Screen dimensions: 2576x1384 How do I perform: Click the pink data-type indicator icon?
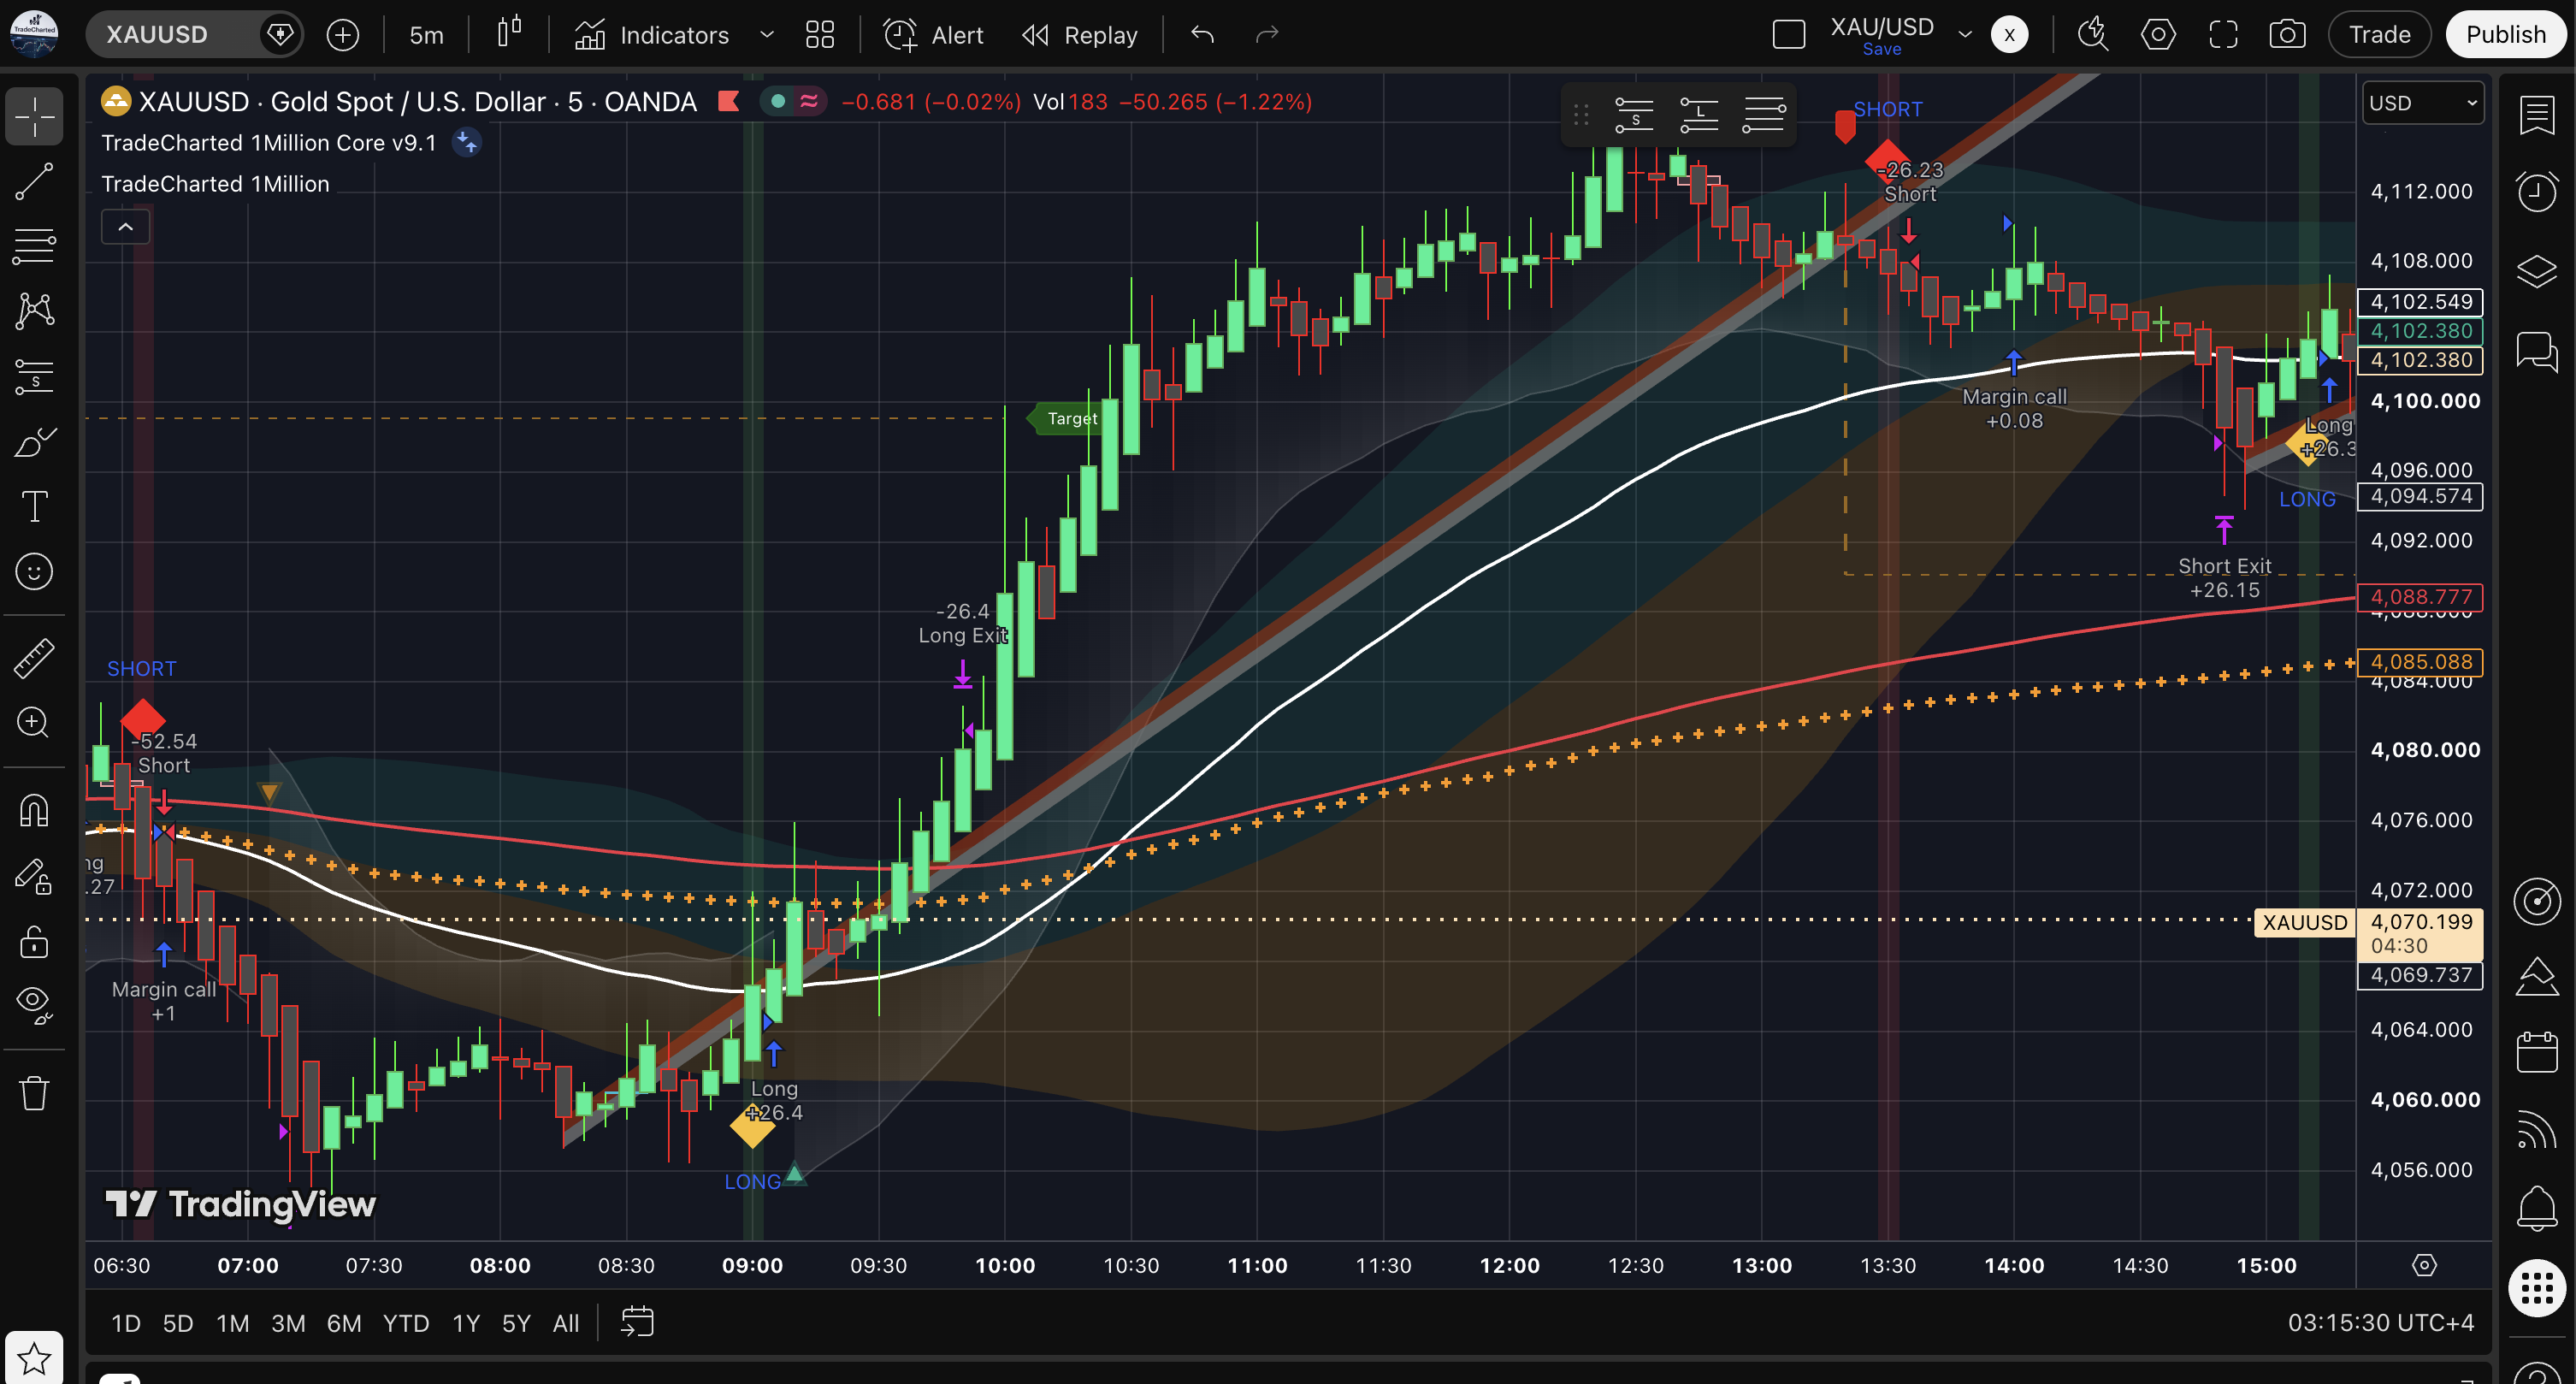(x=809, y=101)
